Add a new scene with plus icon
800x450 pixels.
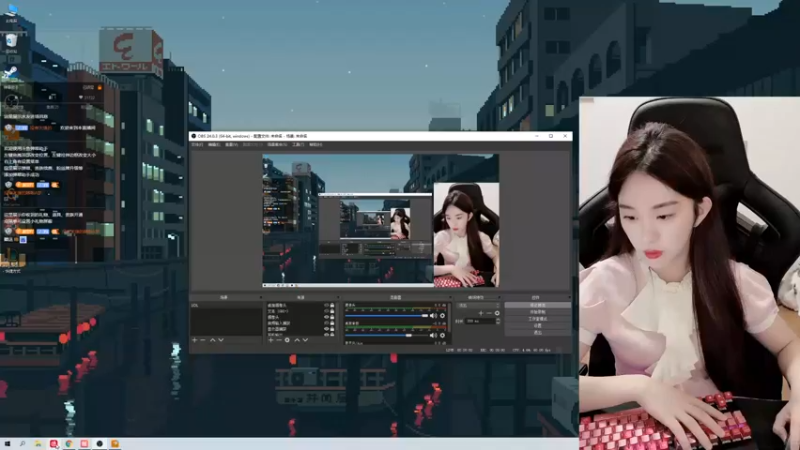click(x=194, y=340)
